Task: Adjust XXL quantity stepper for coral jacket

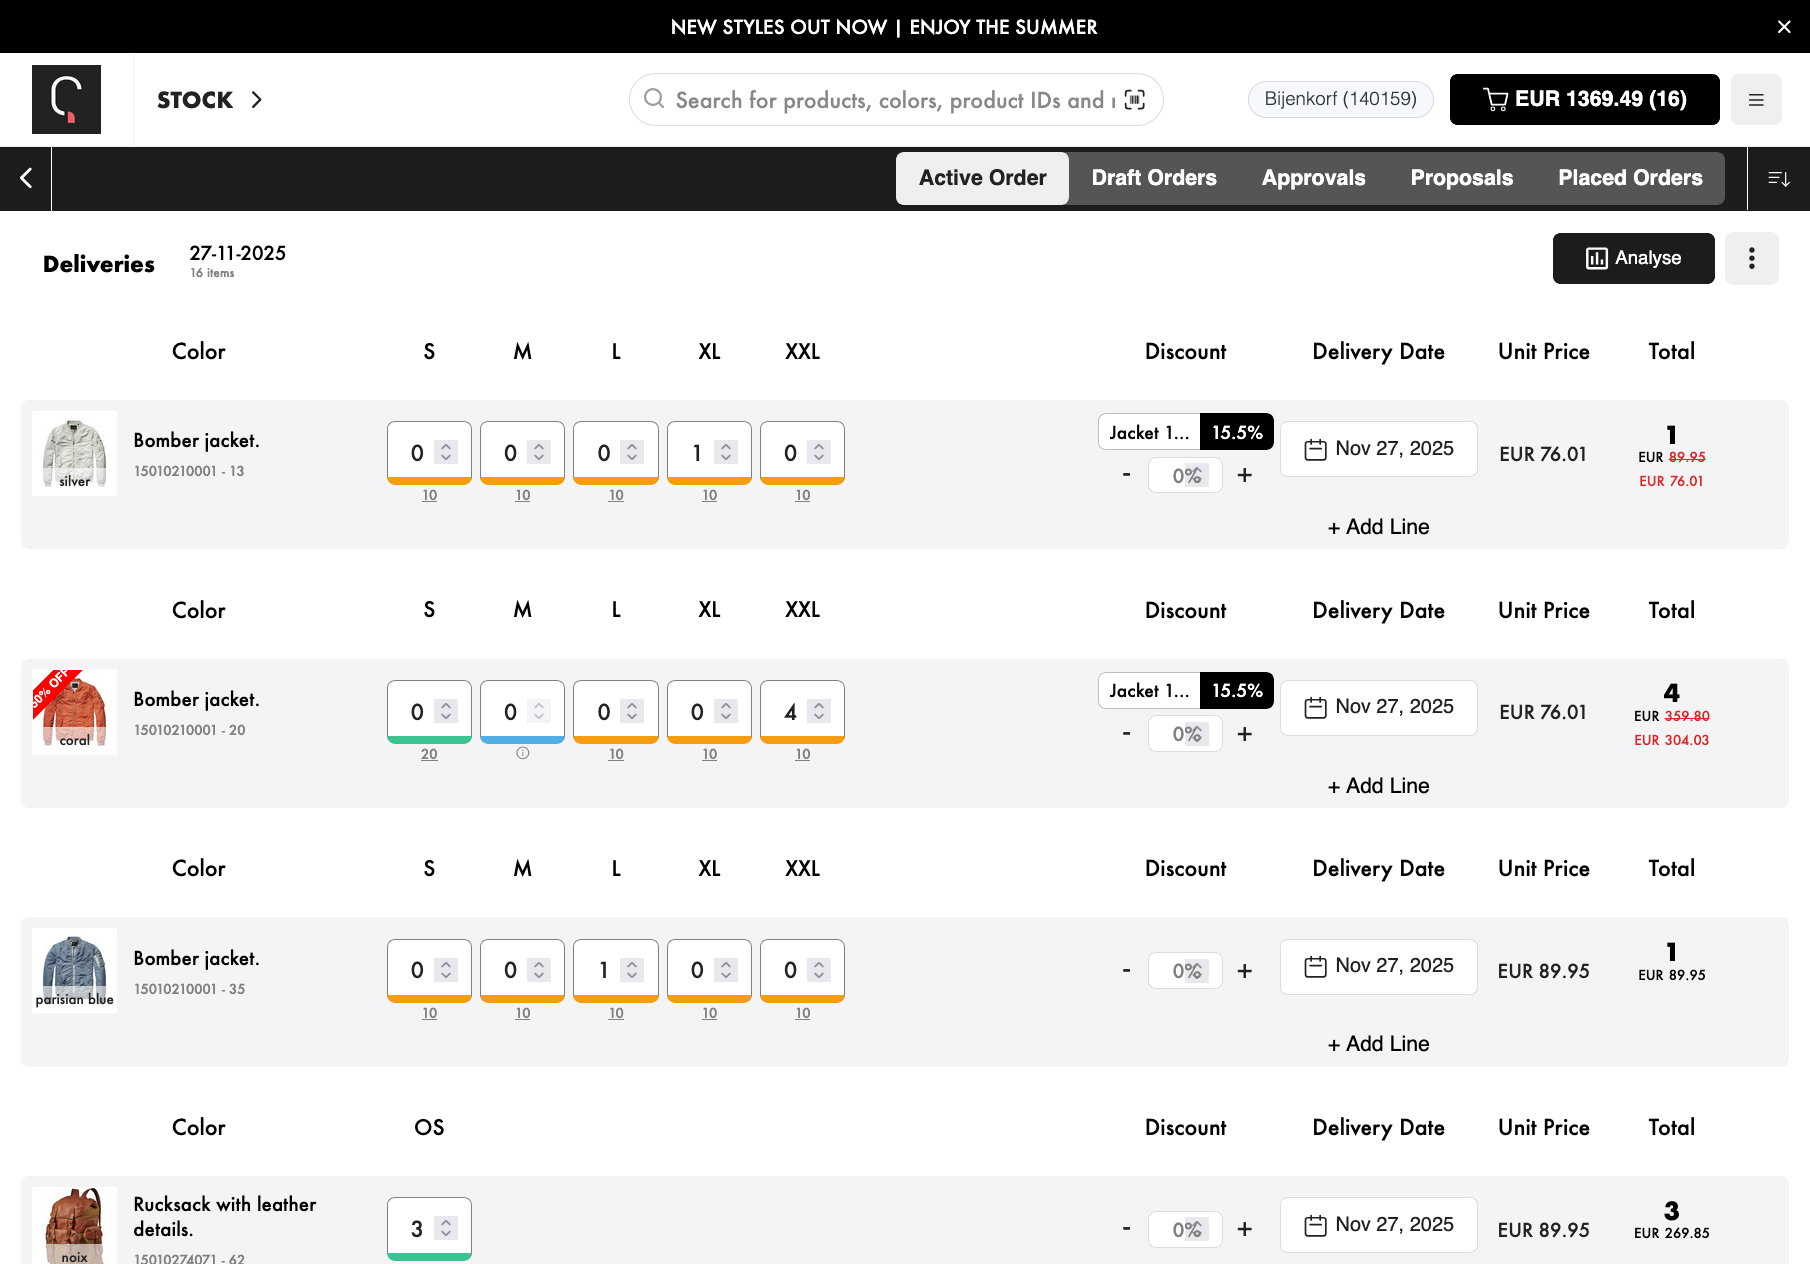Action: click(819, 711)
